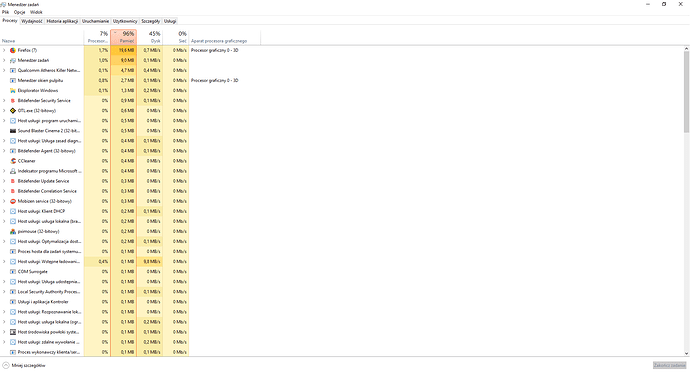Switch to the Wydajność tab

click(x=32, y=21)
